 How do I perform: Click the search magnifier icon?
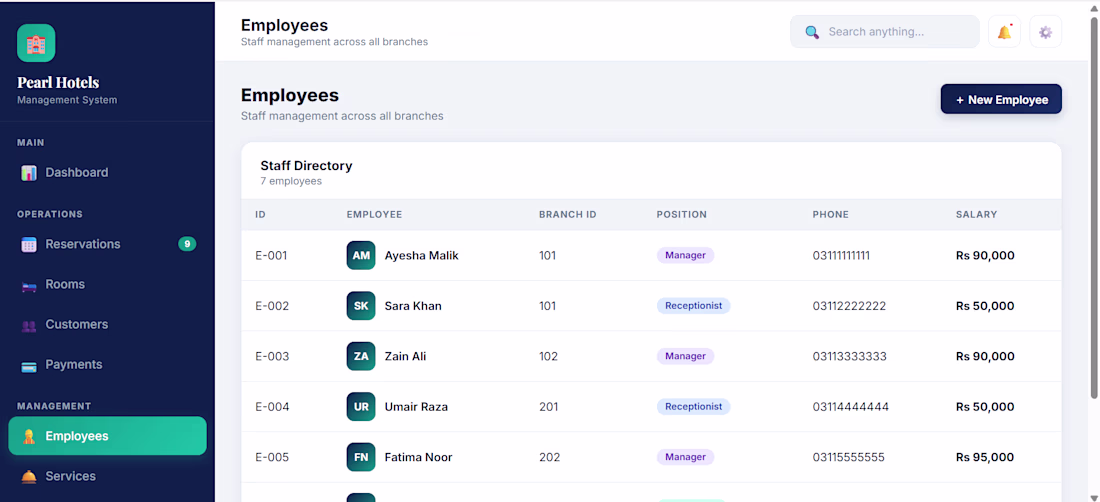point(812,32)
